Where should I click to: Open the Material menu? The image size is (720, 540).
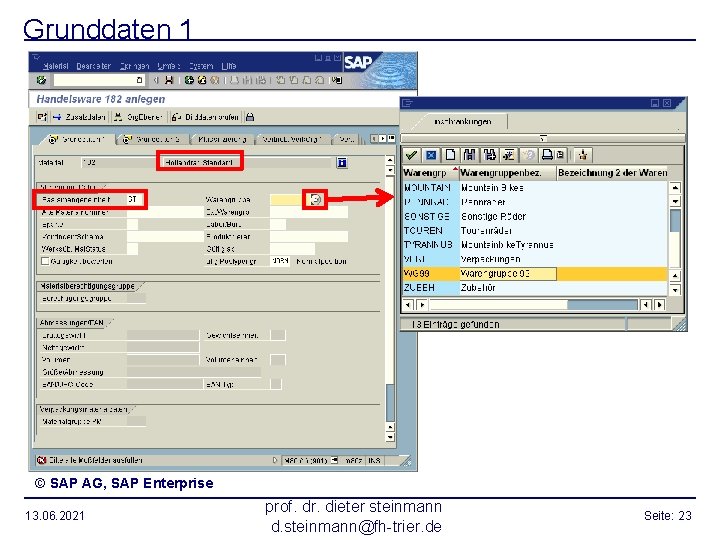(56, 66)
